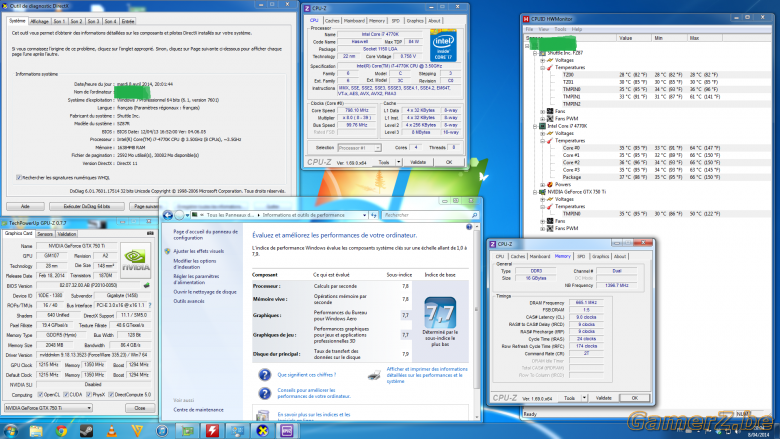Click the printer icon in the performance window
Screen dimensions: 780x439
[374, 375]
